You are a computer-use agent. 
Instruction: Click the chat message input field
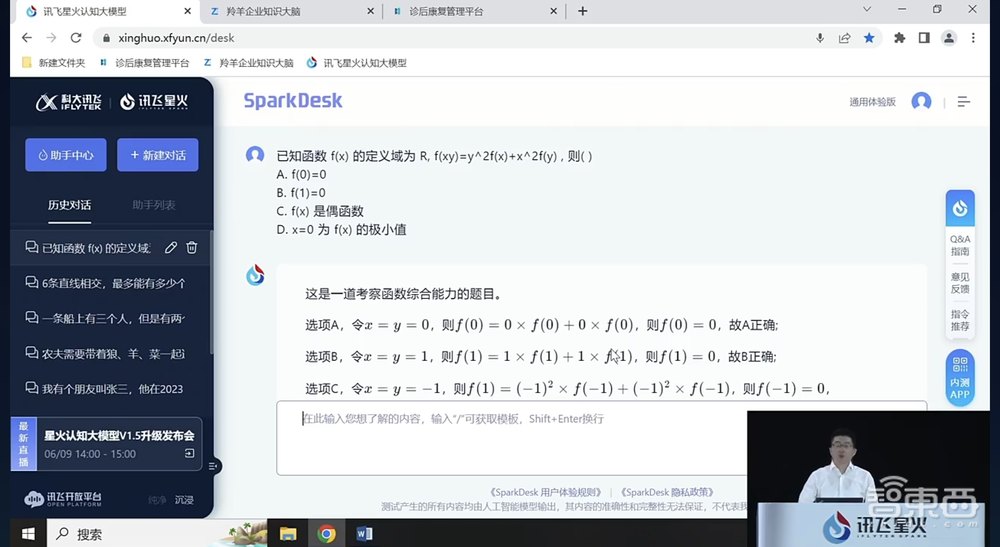pyautogui.click(x=600, y=420)
